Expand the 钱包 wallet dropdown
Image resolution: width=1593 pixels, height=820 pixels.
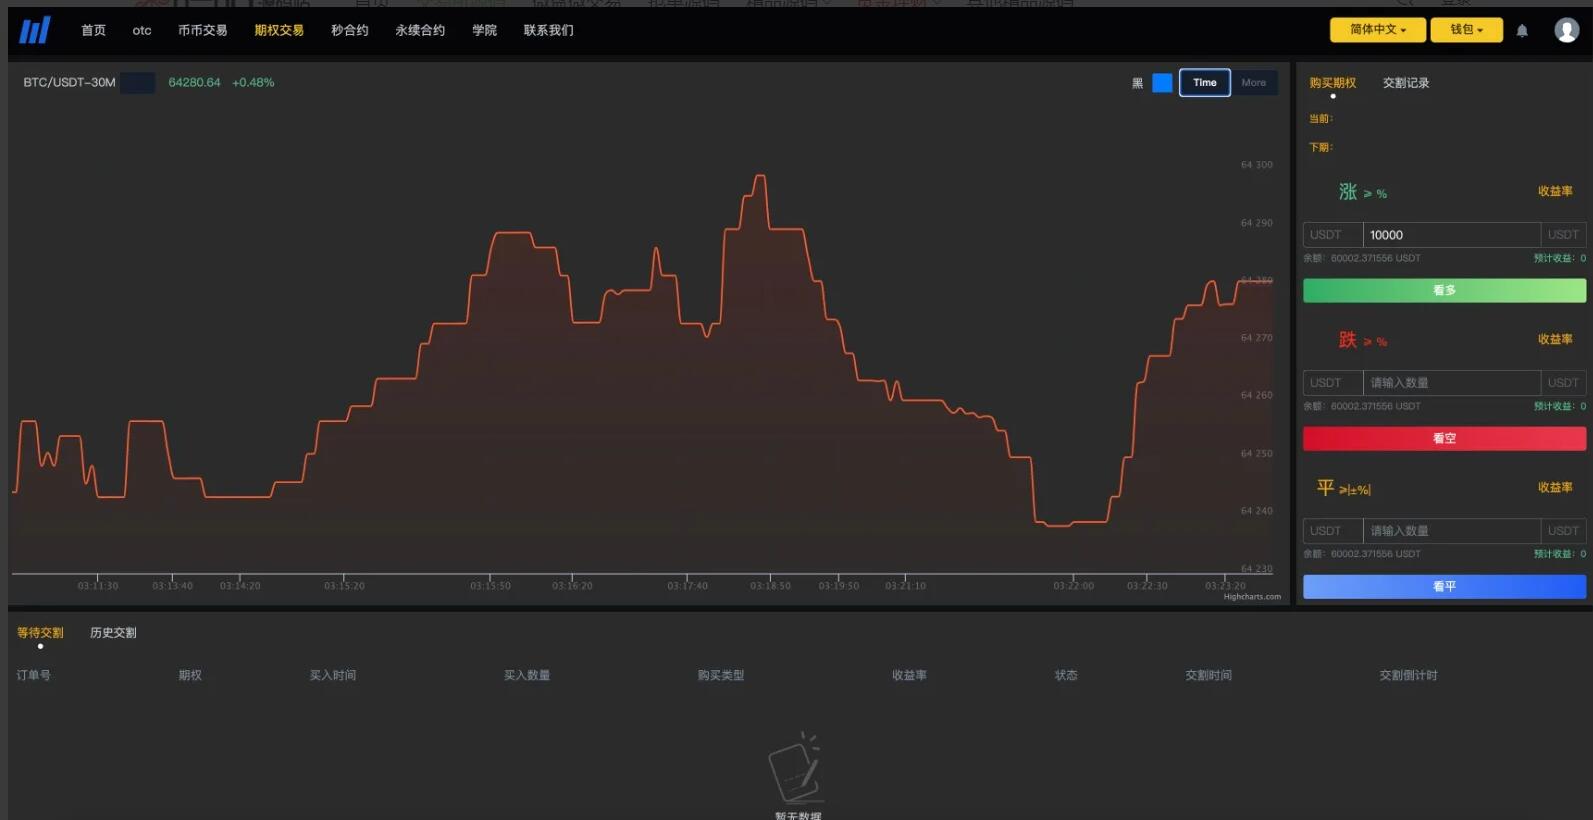coord(1466,30)
